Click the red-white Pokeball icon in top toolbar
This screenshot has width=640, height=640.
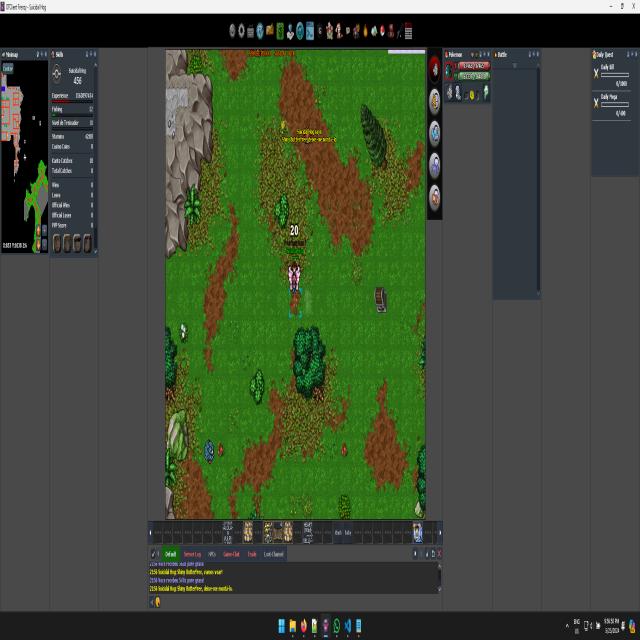pos(382,30)
